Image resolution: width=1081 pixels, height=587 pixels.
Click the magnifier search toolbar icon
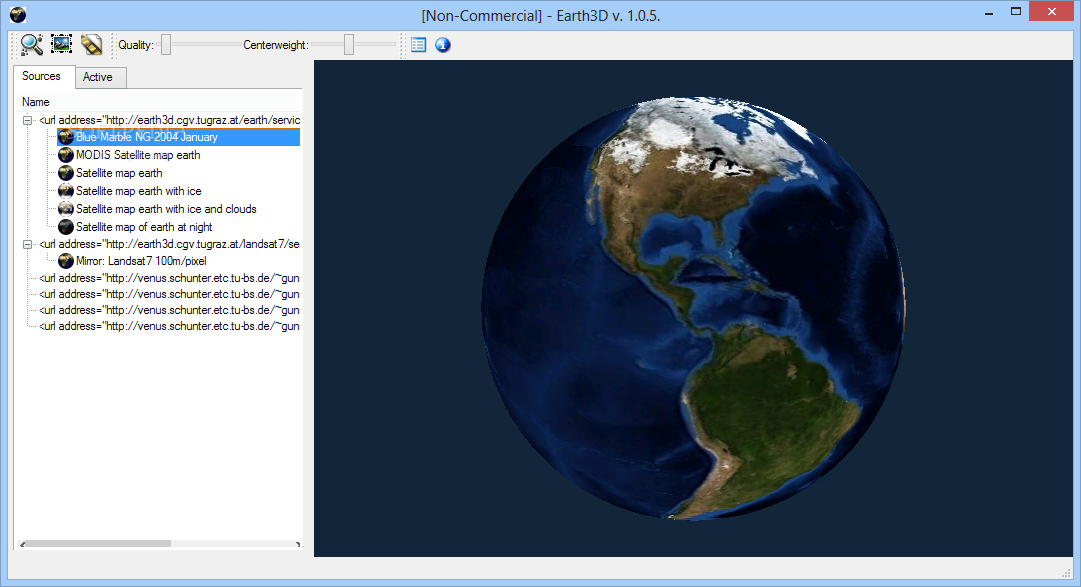[x=31, y=45]
